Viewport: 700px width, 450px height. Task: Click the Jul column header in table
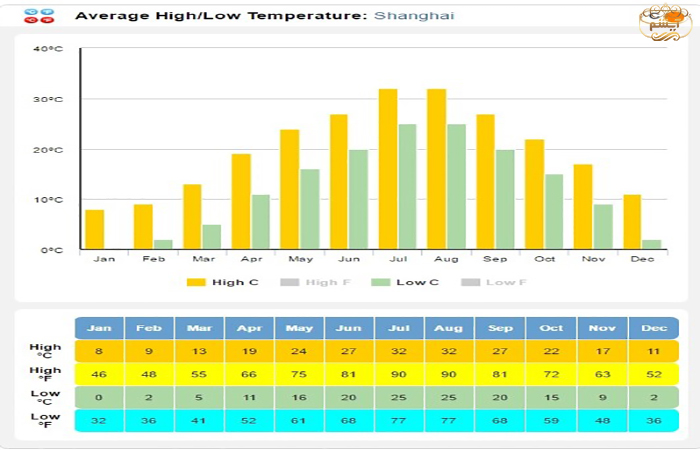(x=399, y=328)
